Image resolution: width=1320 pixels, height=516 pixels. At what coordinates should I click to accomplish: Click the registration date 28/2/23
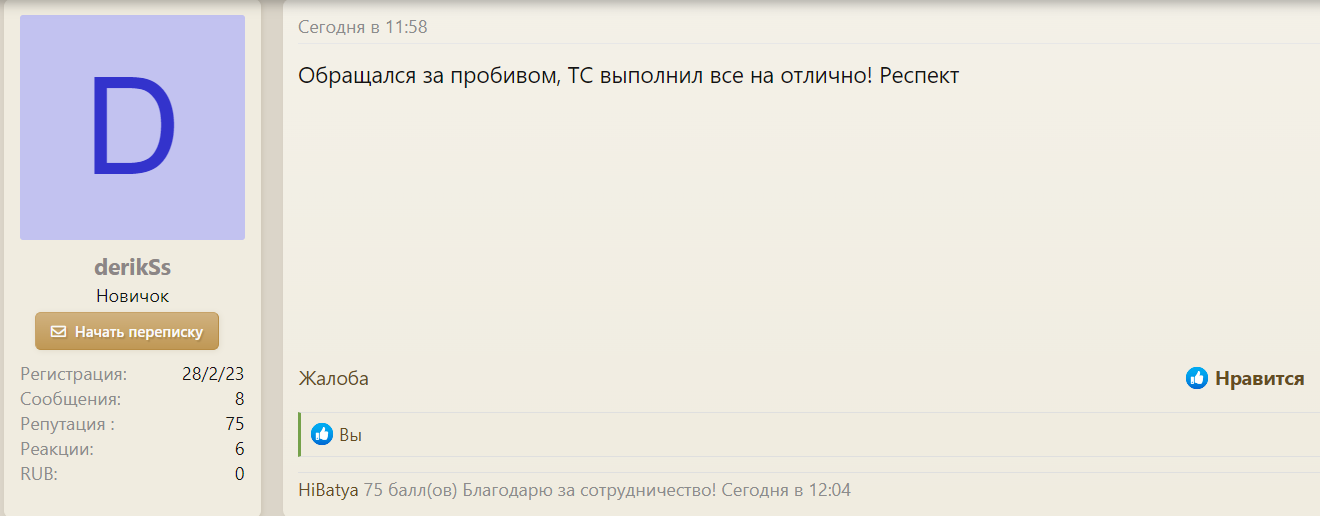(213, 375)
